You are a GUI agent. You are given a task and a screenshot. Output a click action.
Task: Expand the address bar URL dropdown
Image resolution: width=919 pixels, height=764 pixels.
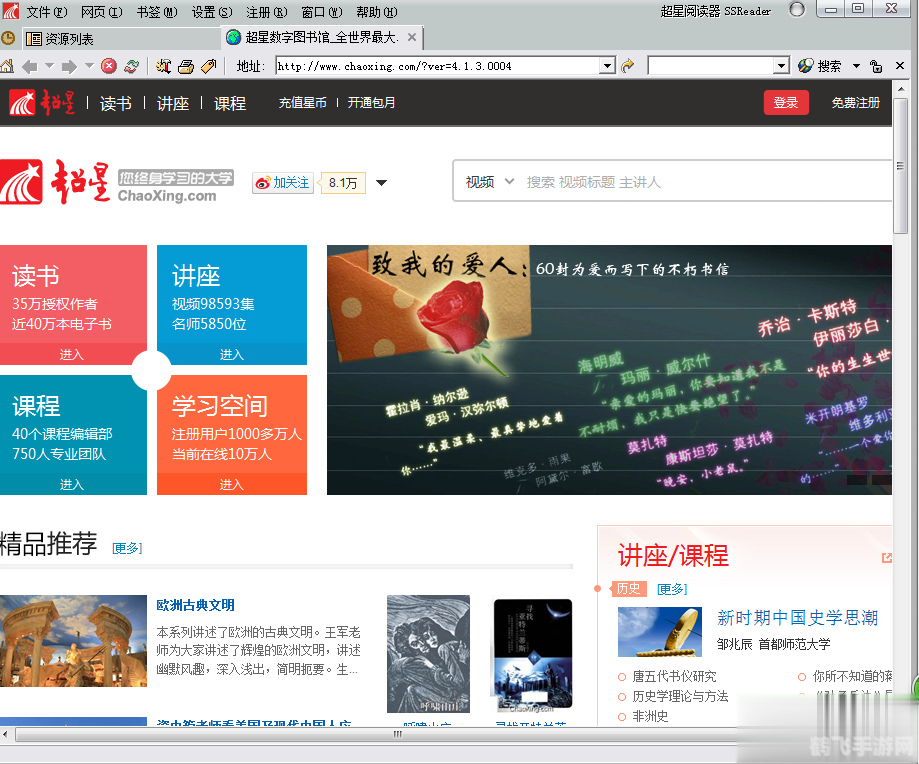(607, 66)
